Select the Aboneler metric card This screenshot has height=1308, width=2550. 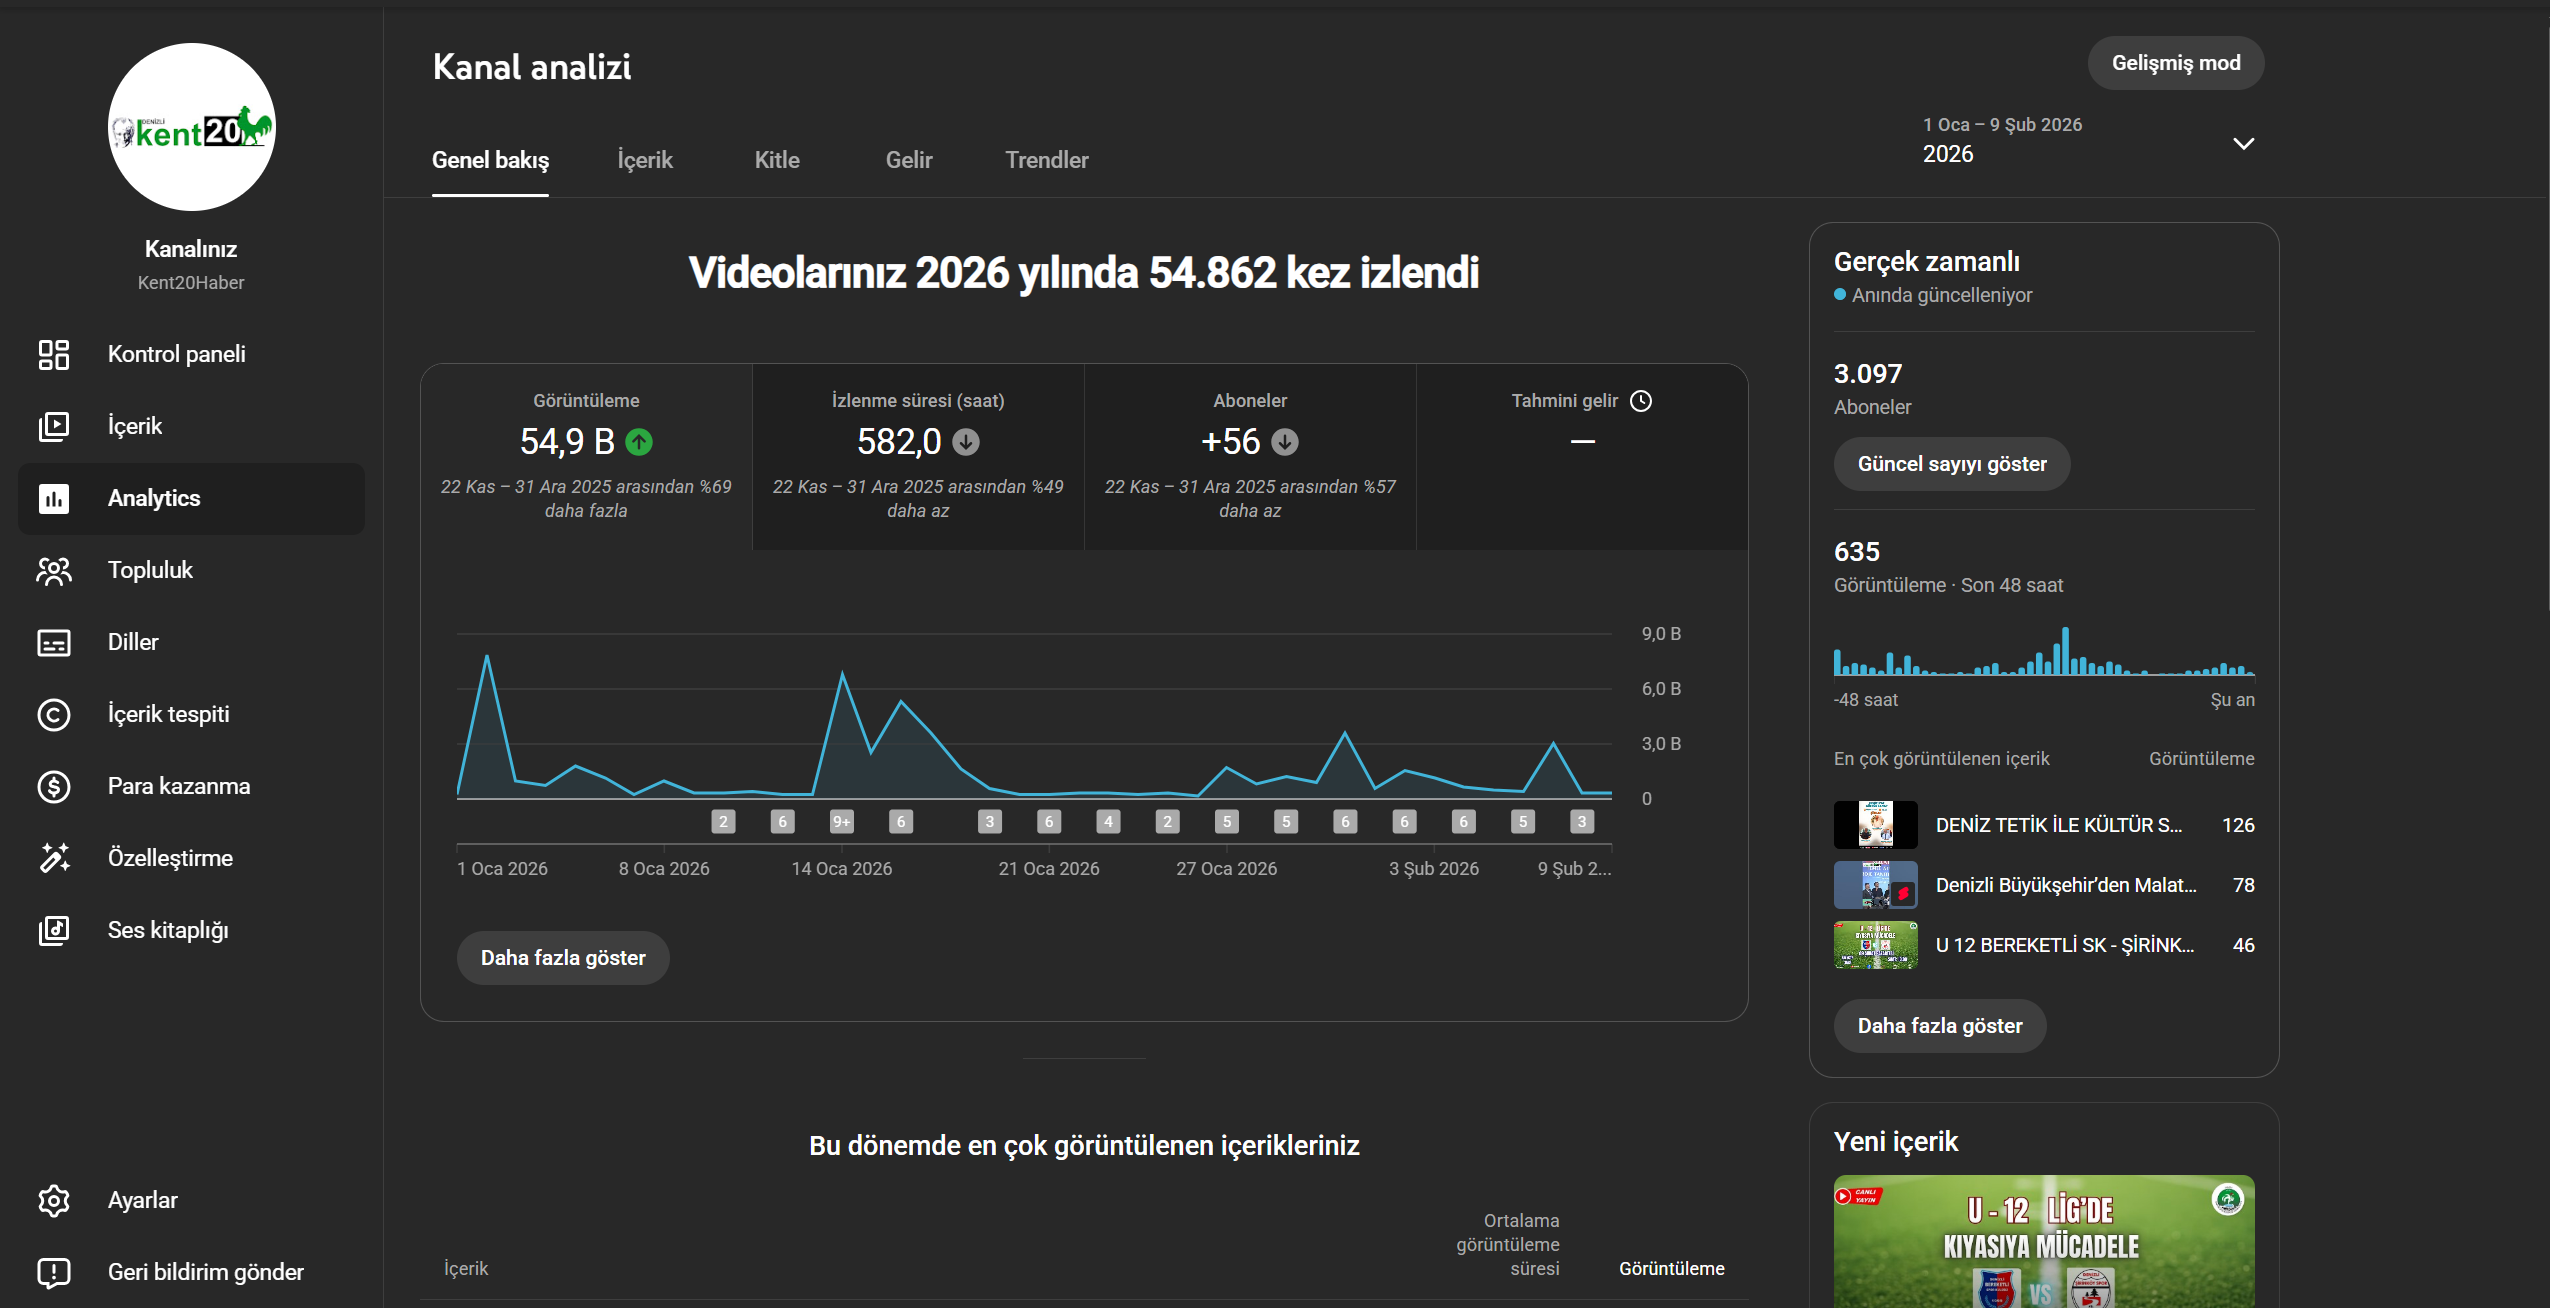(x=1250, y=456)
